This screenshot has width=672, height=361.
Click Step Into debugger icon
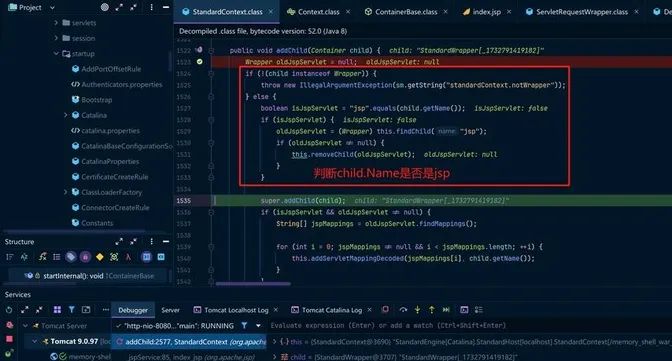pos(417,310)
